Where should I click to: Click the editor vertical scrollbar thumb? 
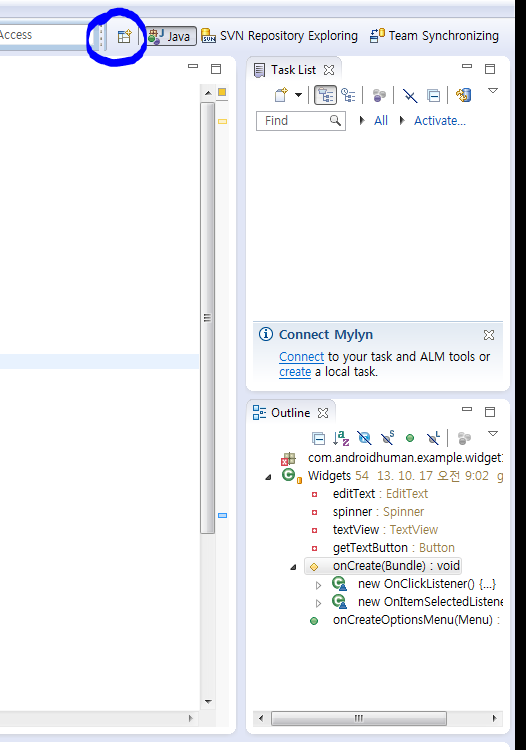pyautogui.click(x=207, y=318)
